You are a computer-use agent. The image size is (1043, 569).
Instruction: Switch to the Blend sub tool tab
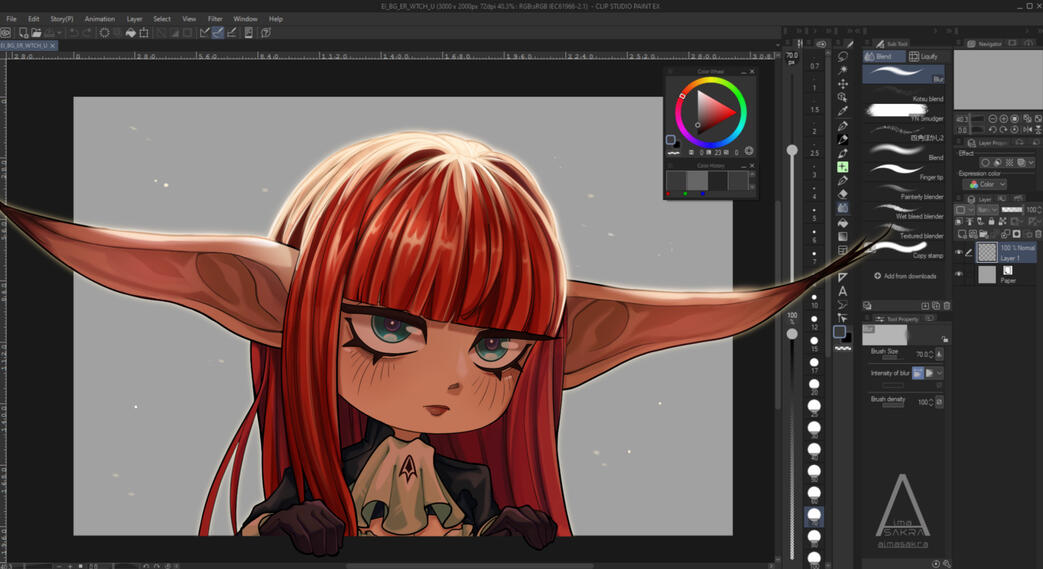click(884, 57)
